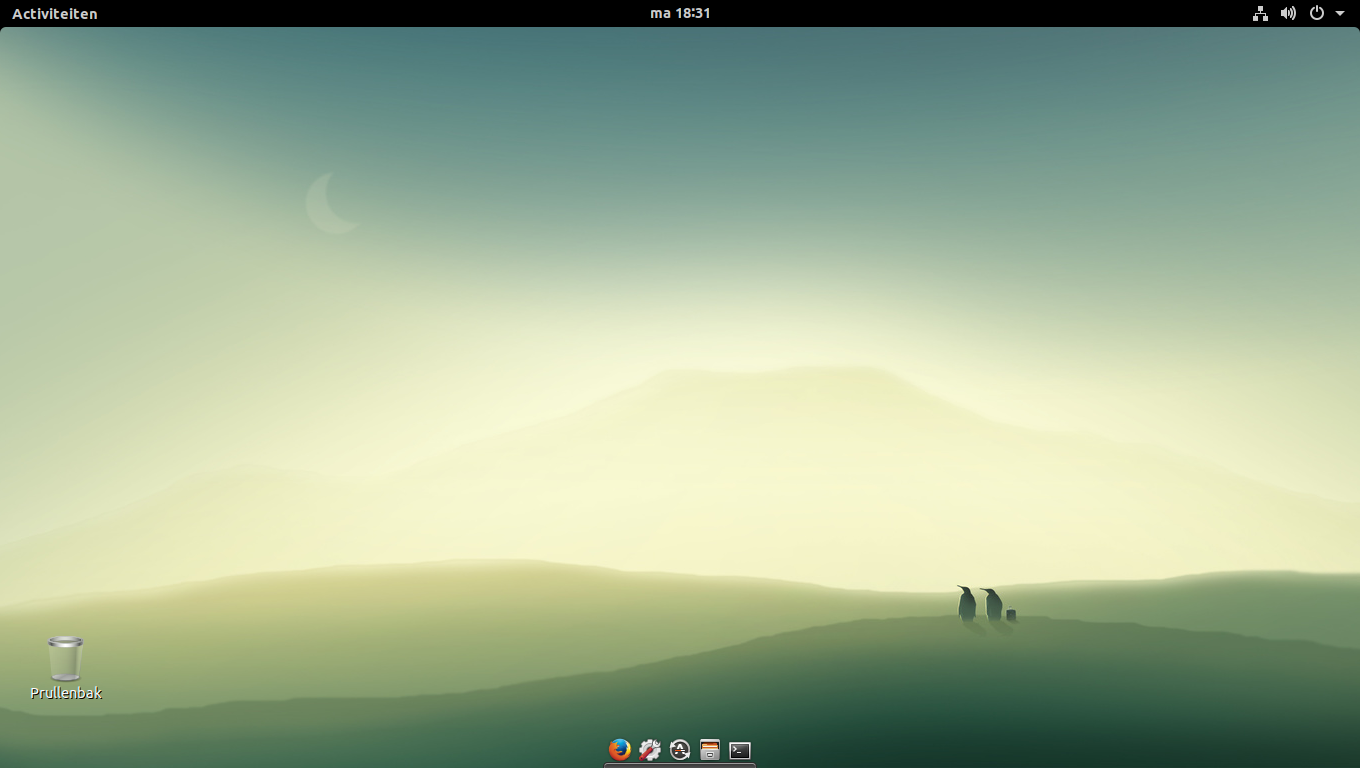Open the Prullenbak trash icon
Image resolution: width=1360 pixels, height=768 pixels.
(66, 658)
